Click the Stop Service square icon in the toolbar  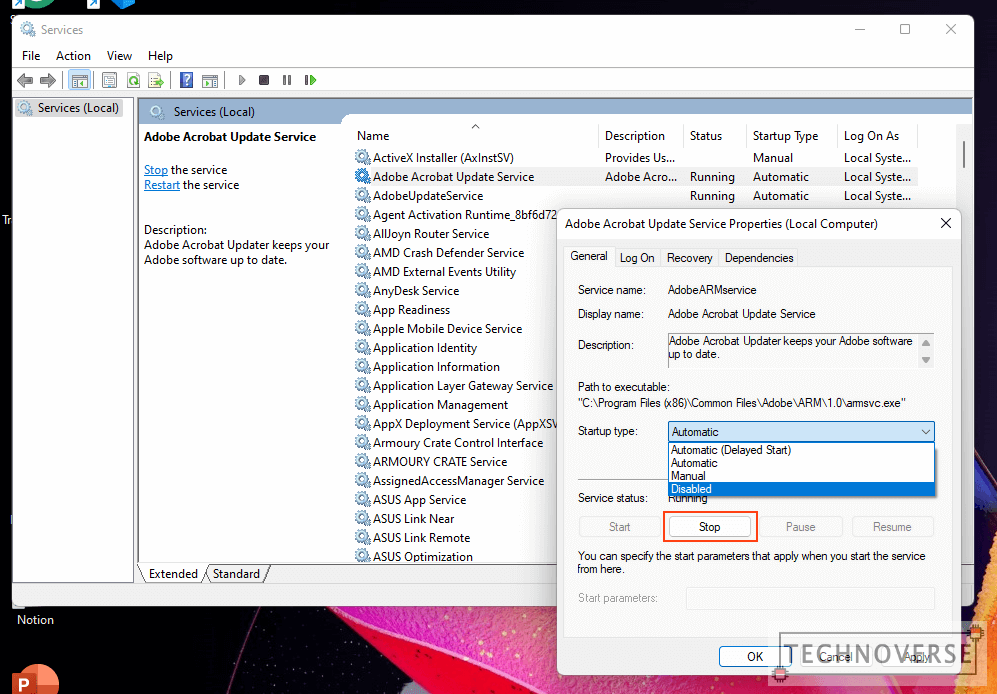point(264,80)
